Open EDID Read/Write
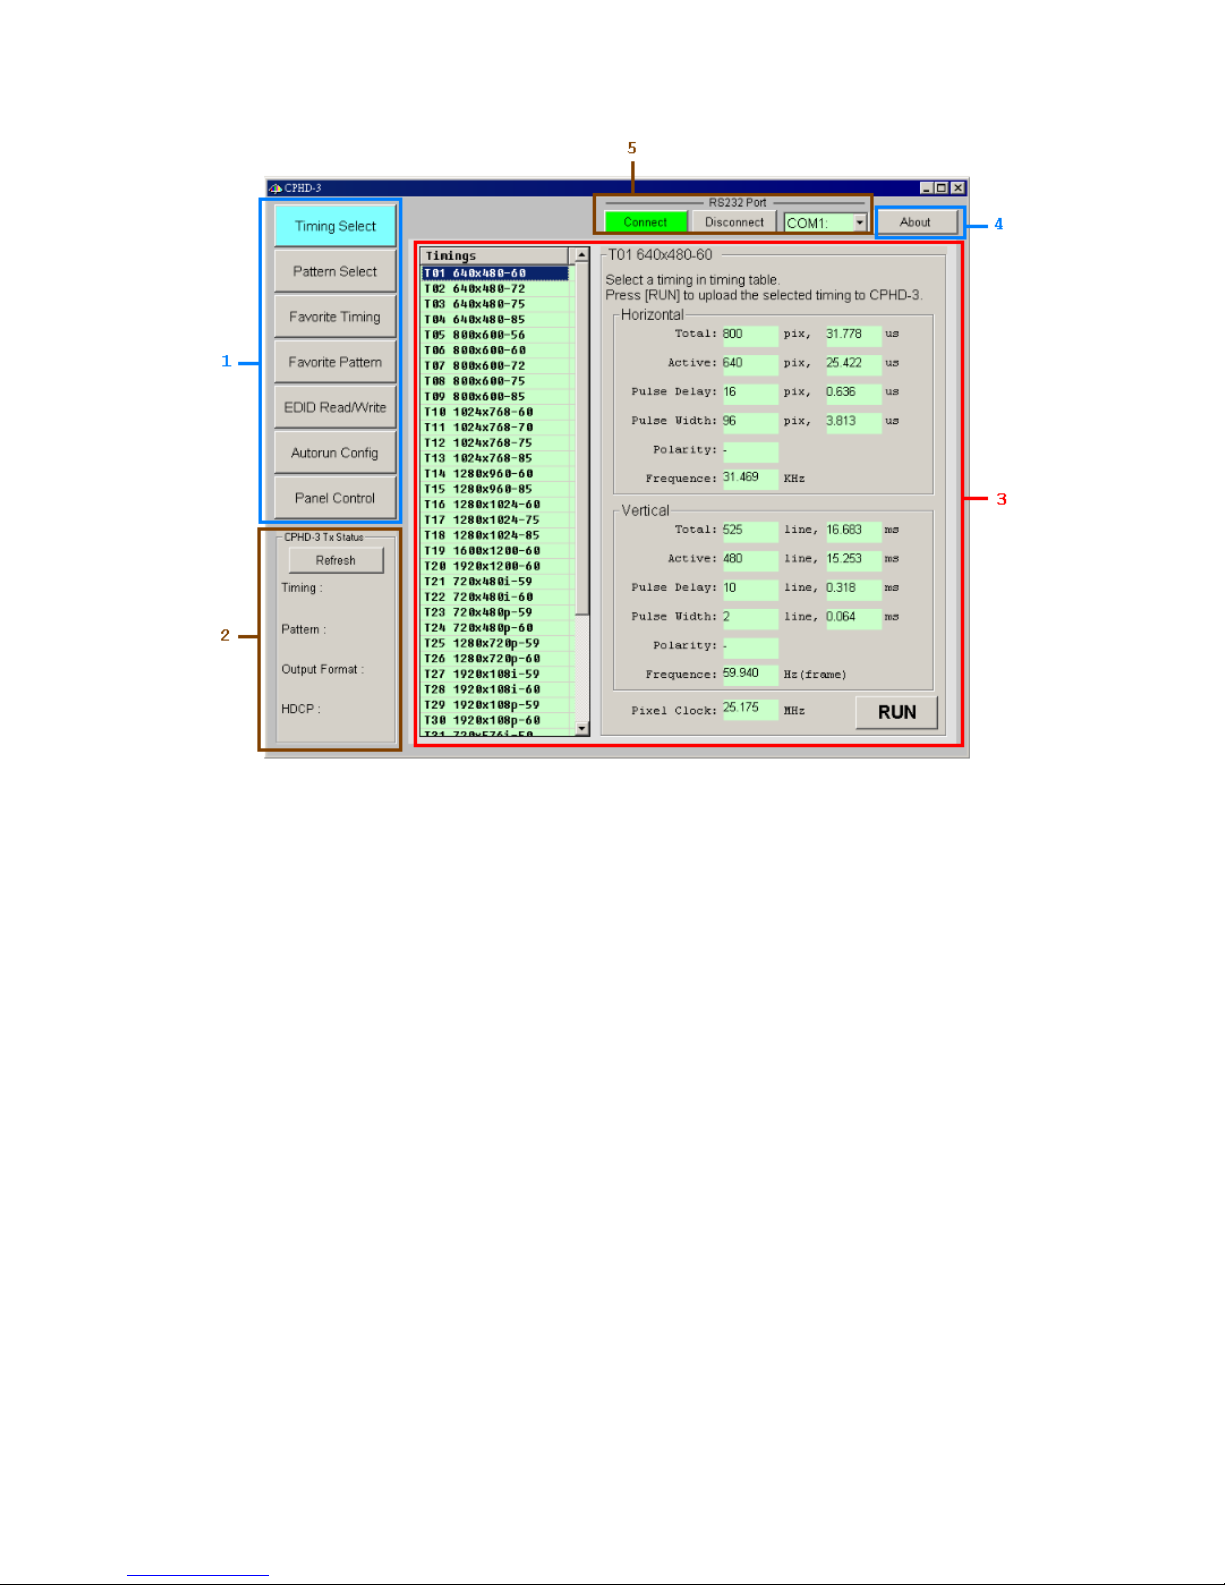The image size is (1225, 1585). tap(335, 407)
